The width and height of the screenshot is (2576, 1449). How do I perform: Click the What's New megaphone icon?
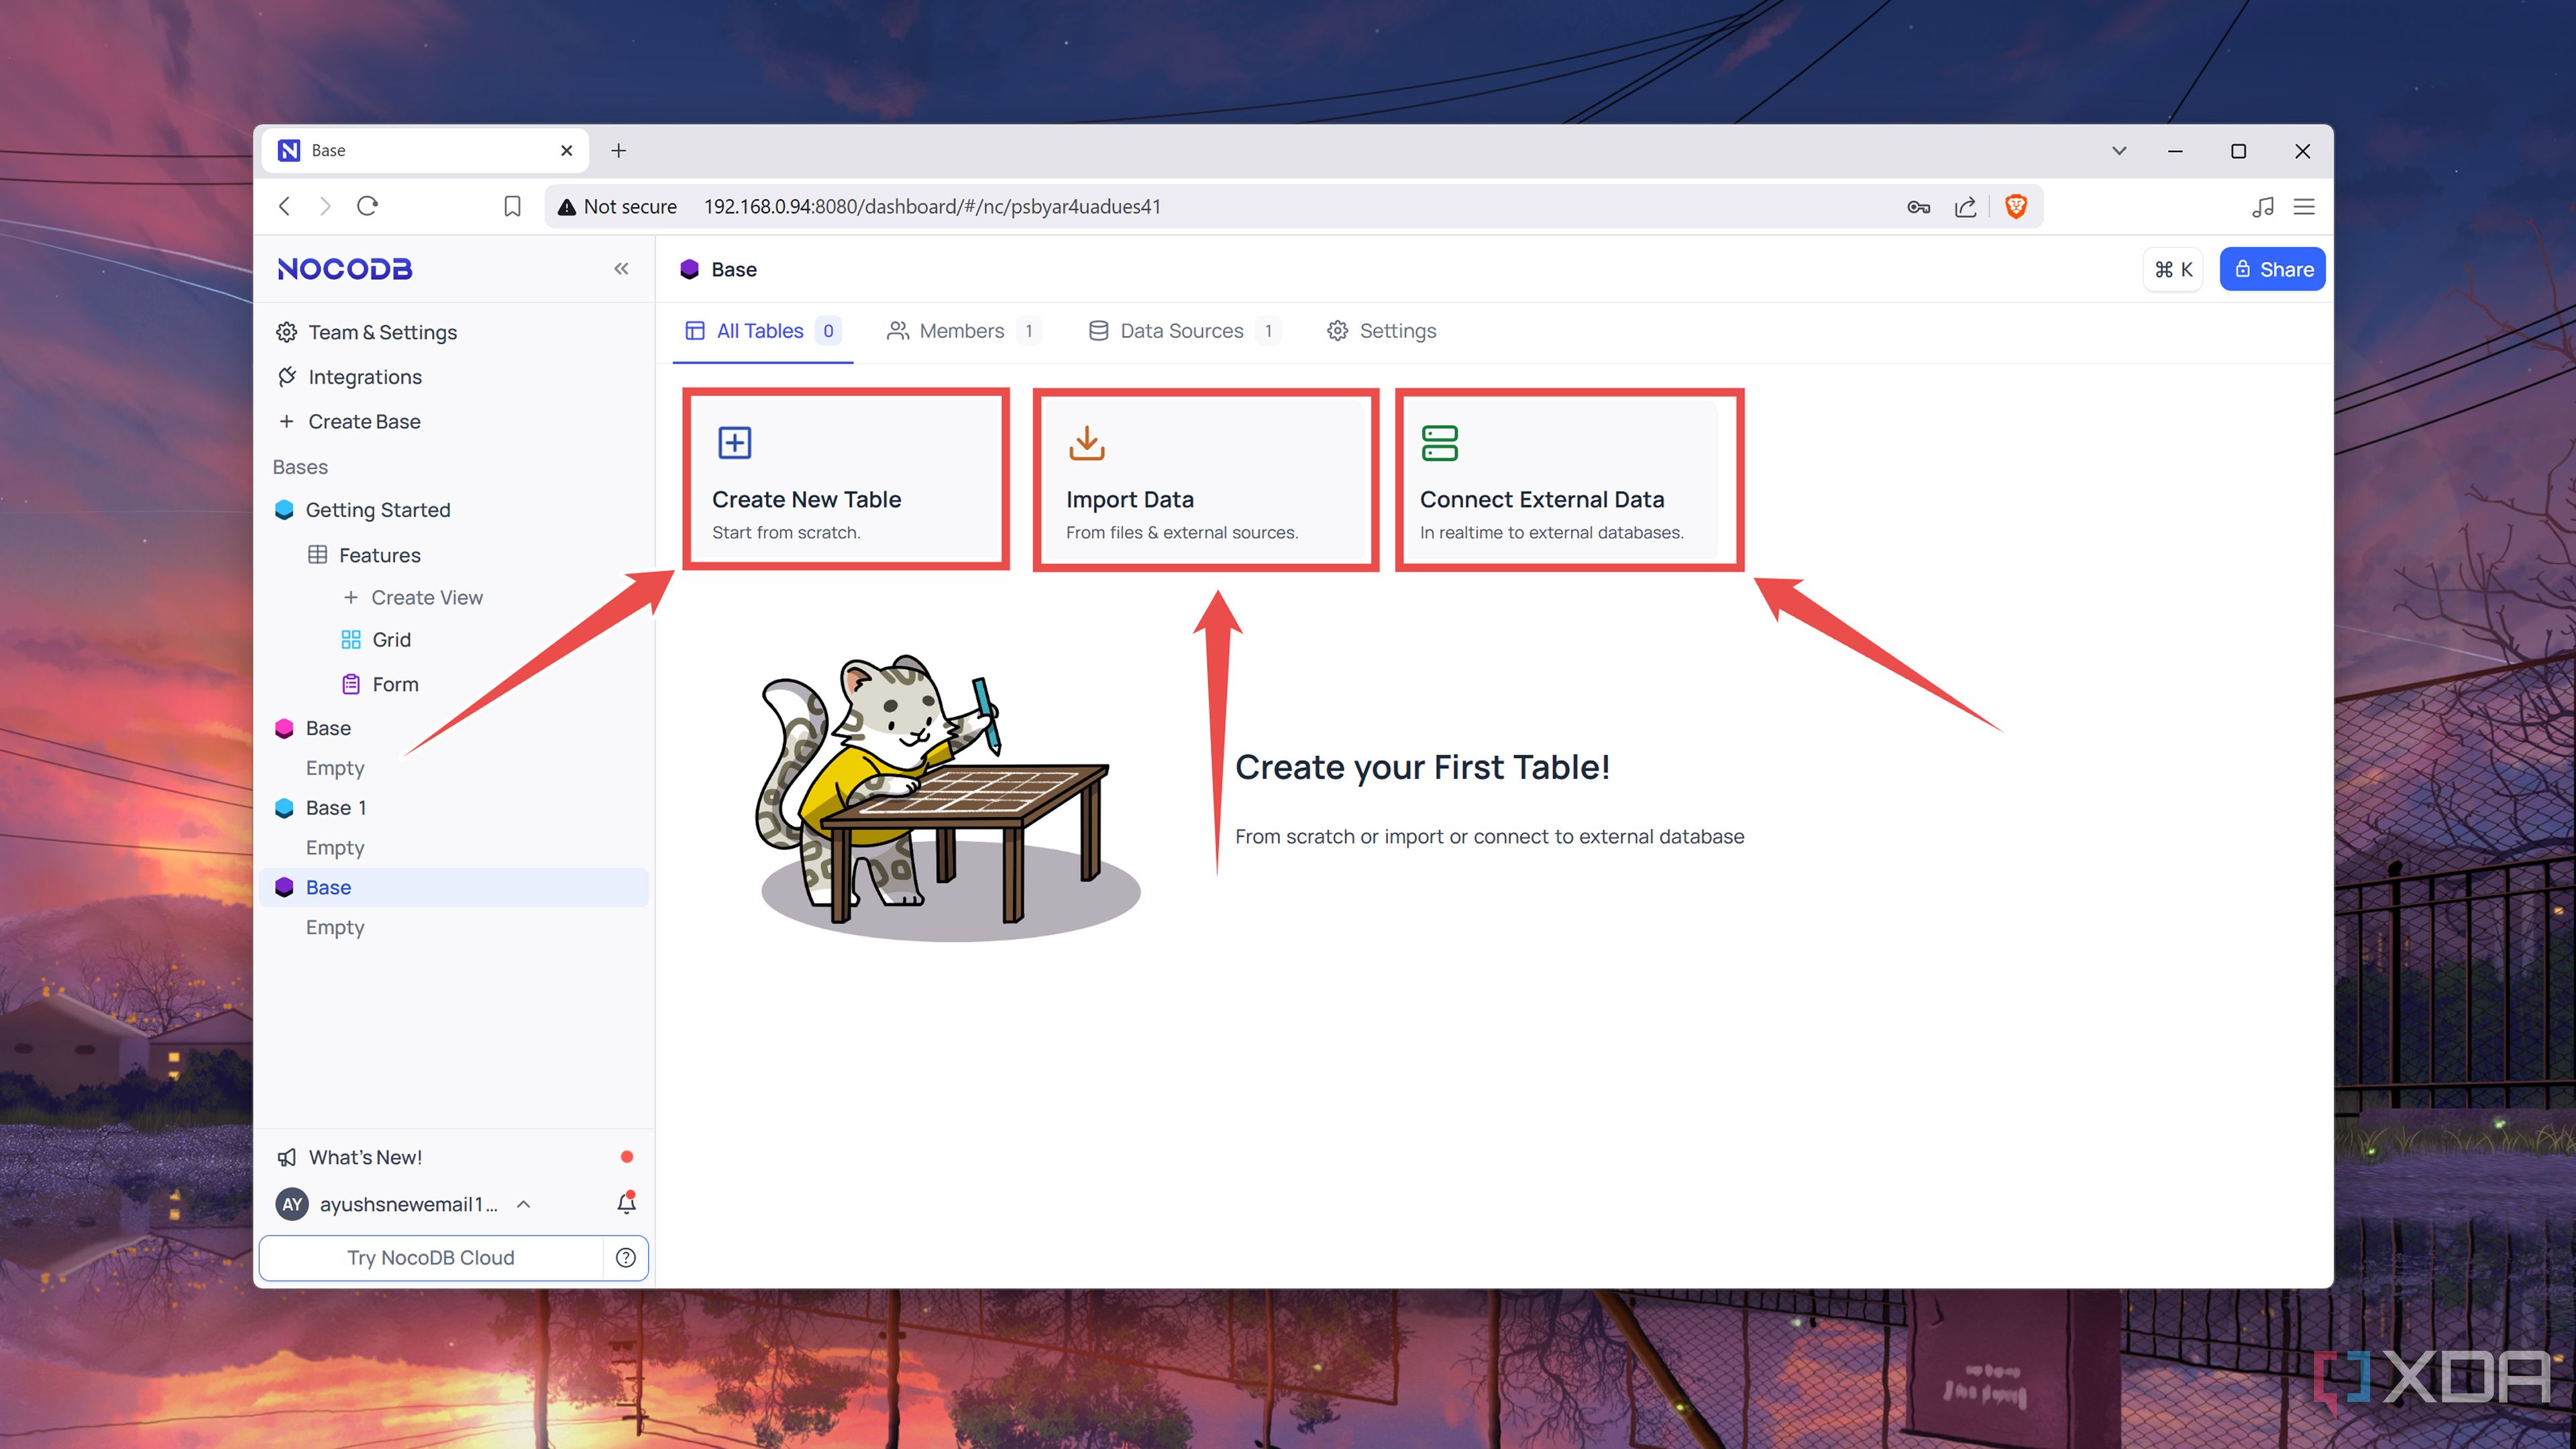pos(287,1157)
